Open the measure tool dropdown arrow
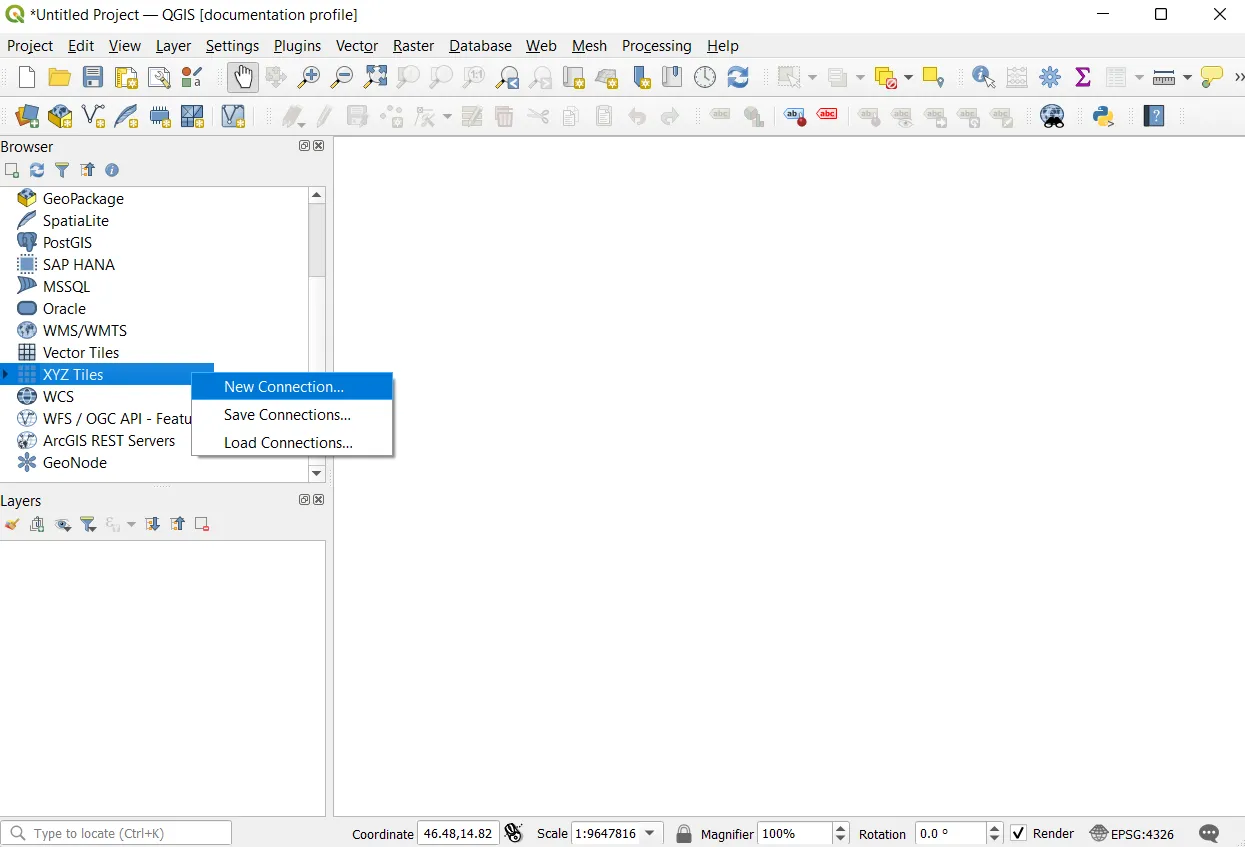This screenshot has width=1245, height=847. (1187, 78)
